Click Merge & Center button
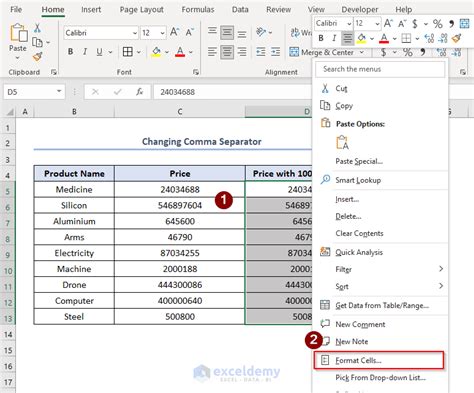Screen dimensions: 474x393 [321, 52]
